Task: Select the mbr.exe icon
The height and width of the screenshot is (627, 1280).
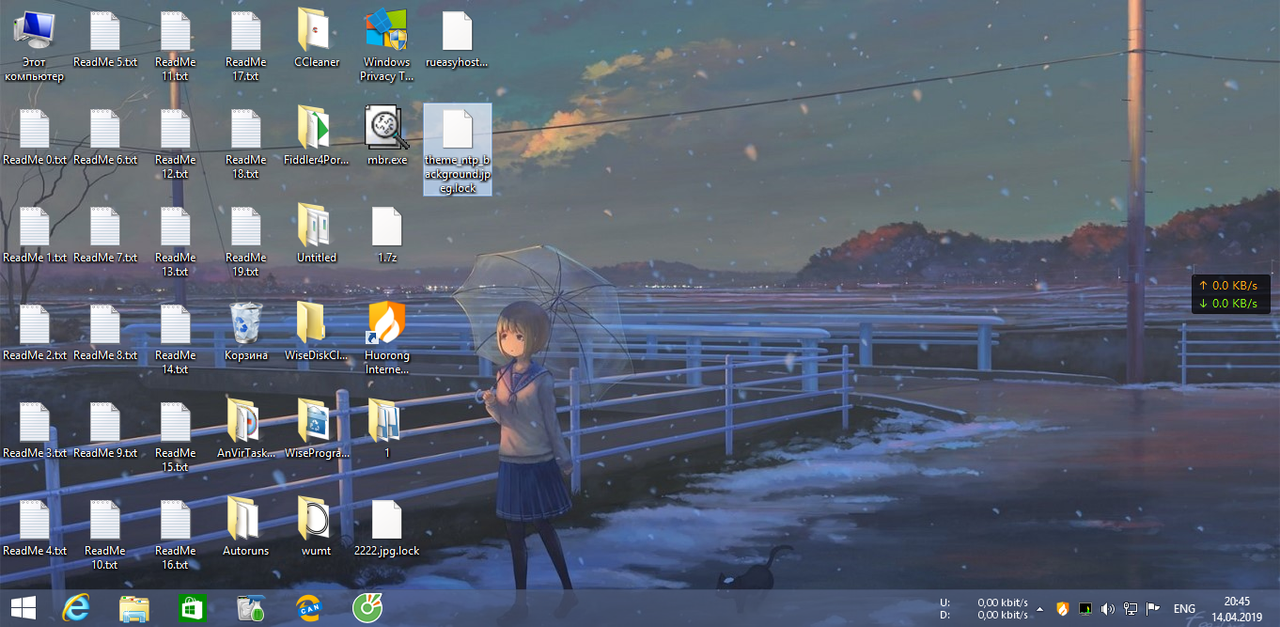Action: [387, 137]
